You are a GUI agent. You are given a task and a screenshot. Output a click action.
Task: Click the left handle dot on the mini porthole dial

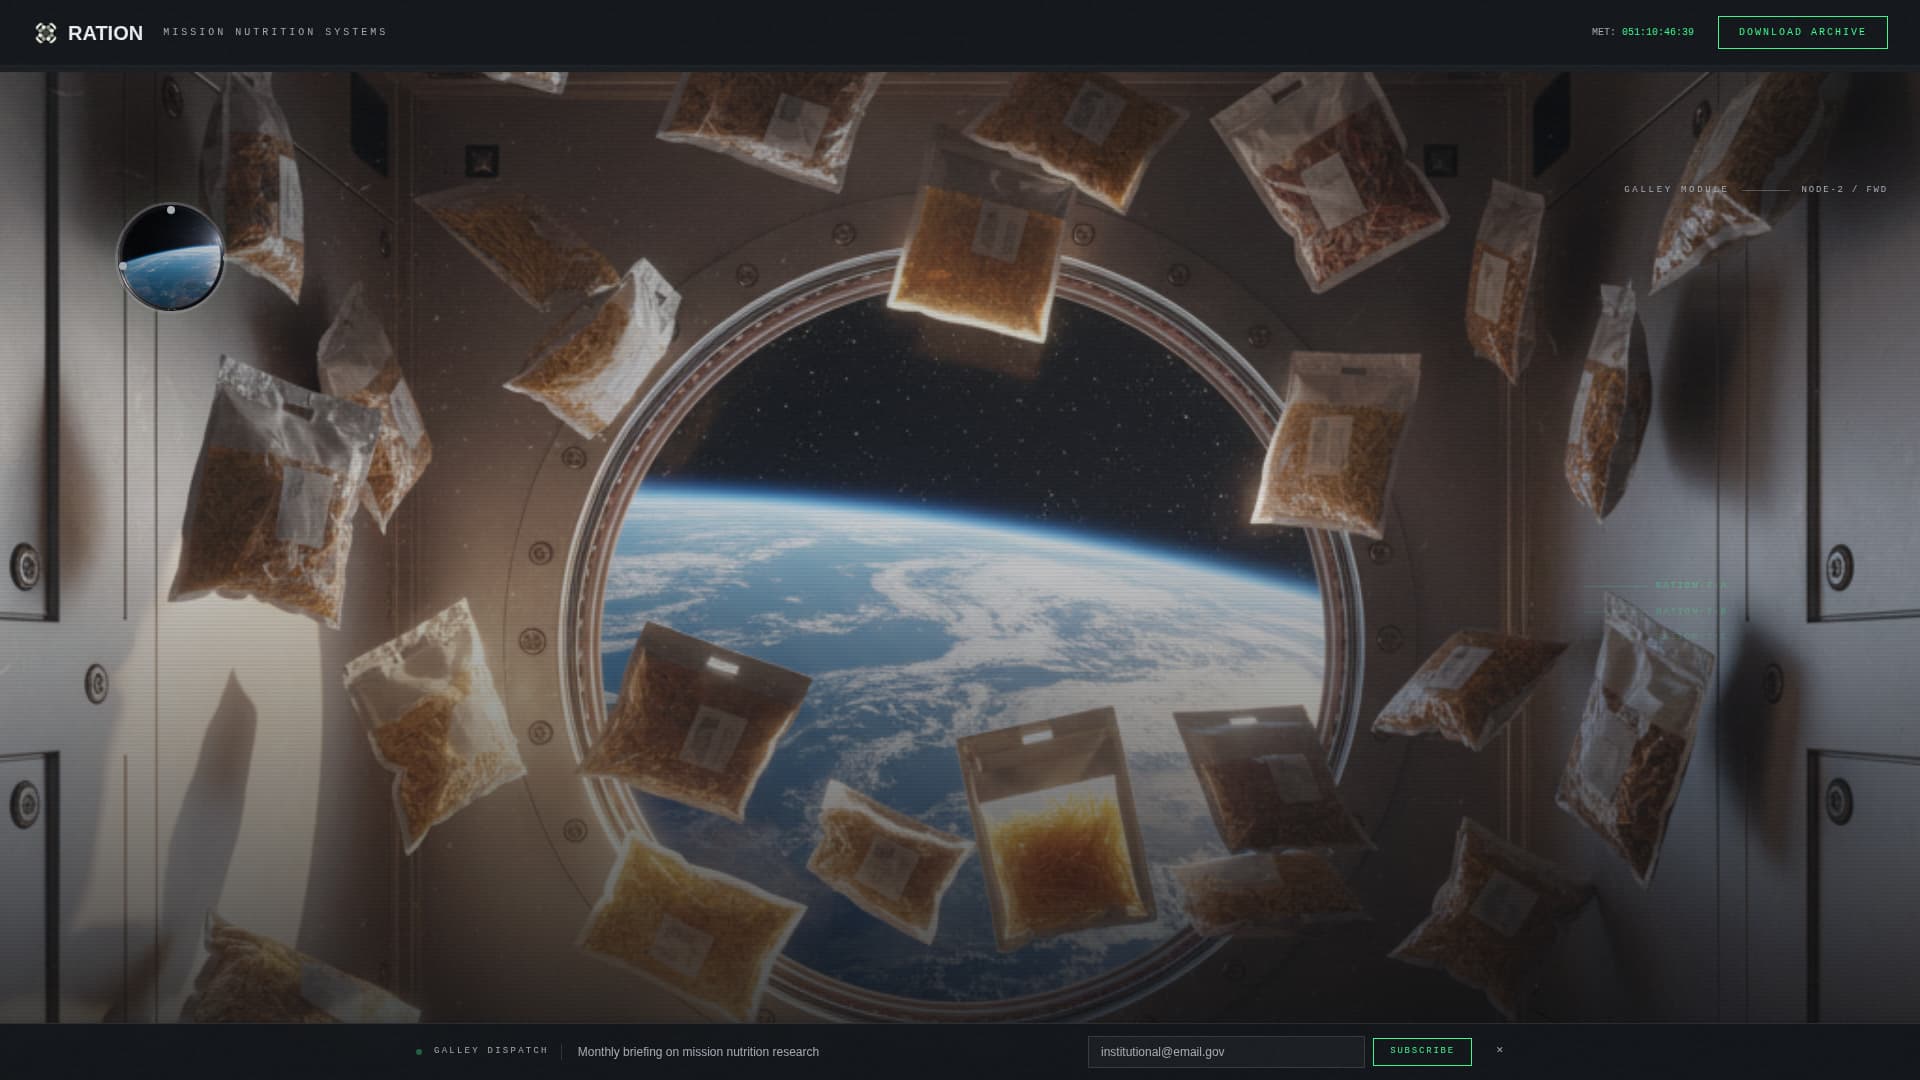(123, 266)
